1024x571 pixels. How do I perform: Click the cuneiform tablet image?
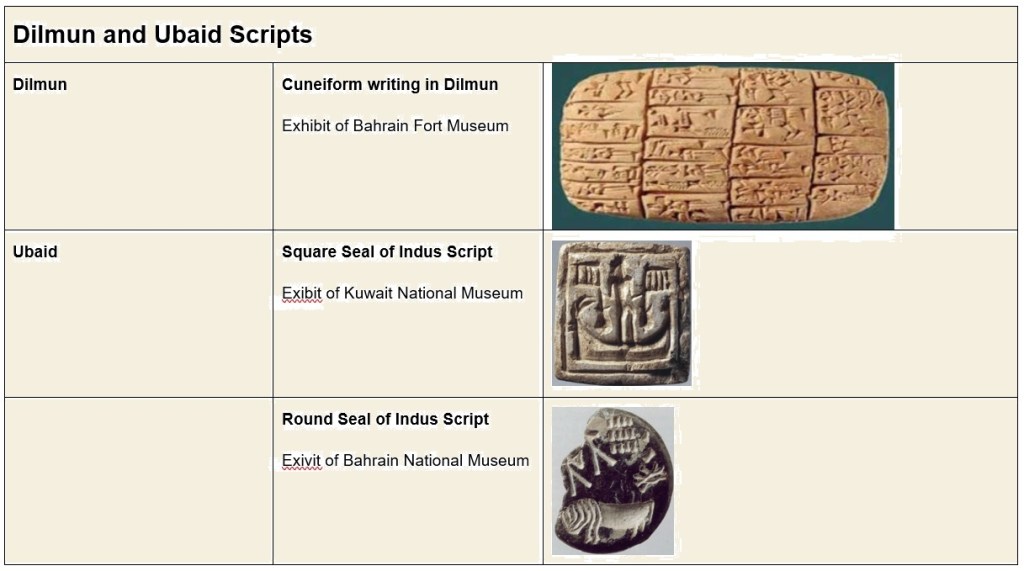pos(723,146)
